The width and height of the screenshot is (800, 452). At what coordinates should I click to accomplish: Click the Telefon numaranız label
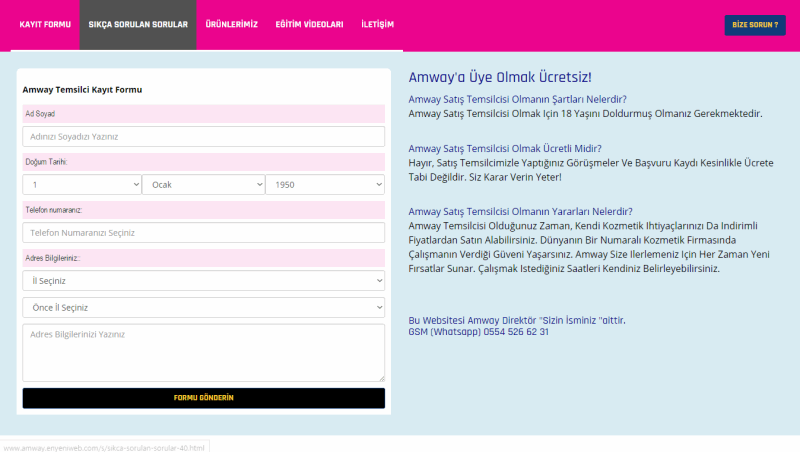204,210
